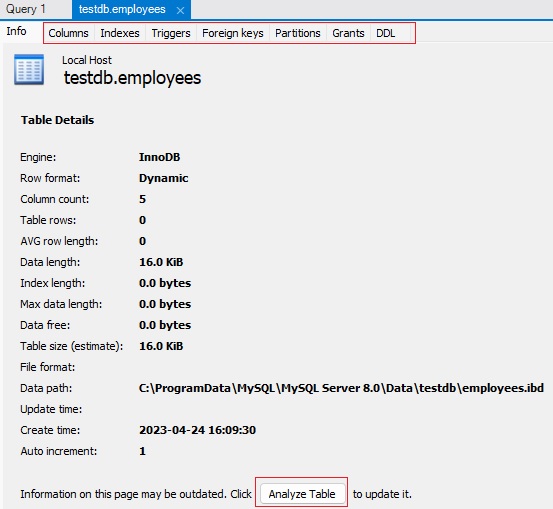The image size is (553, 509).
Task: Click the Data free 0.0 bytes value
Action: (x=165, y=325)
